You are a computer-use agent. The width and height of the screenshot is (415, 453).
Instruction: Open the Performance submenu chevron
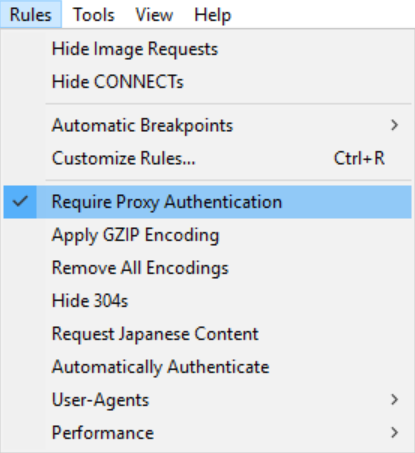coord(394,432)
